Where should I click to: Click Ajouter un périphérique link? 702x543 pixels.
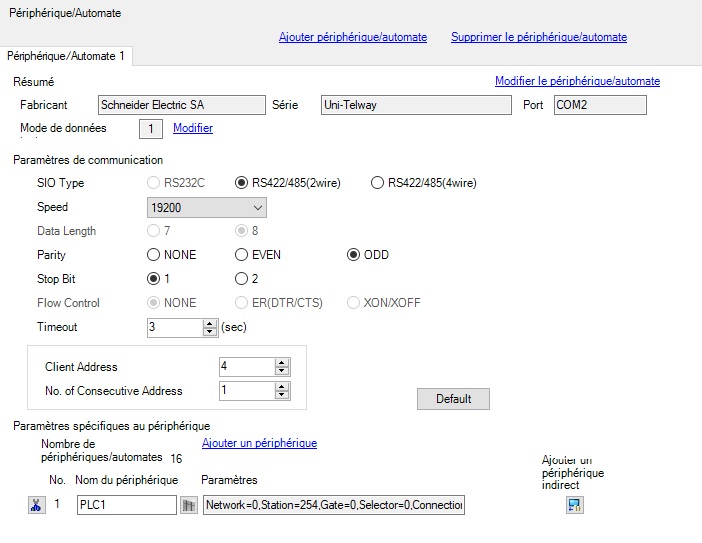259,443
